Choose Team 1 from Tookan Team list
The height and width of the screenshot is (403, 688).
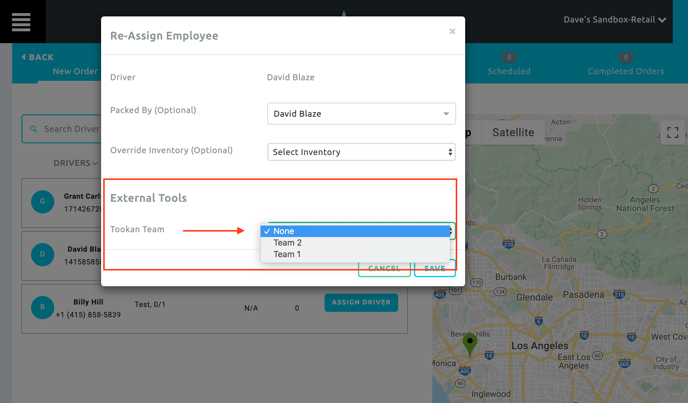[355, 254]
